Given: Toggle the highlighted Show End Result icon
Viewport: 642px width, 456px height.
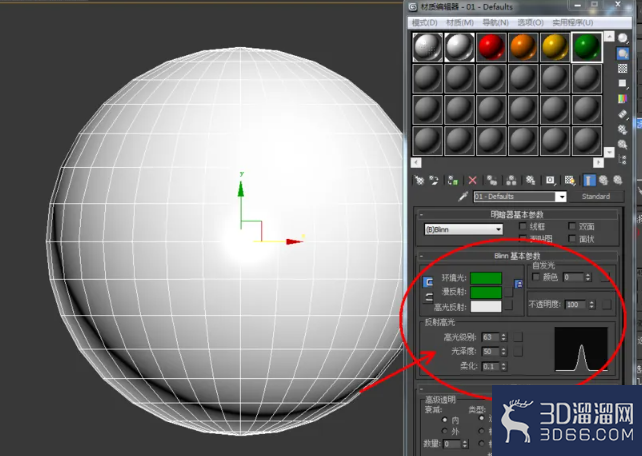Looking at the screenshot, I should click(x=589, y=180).
